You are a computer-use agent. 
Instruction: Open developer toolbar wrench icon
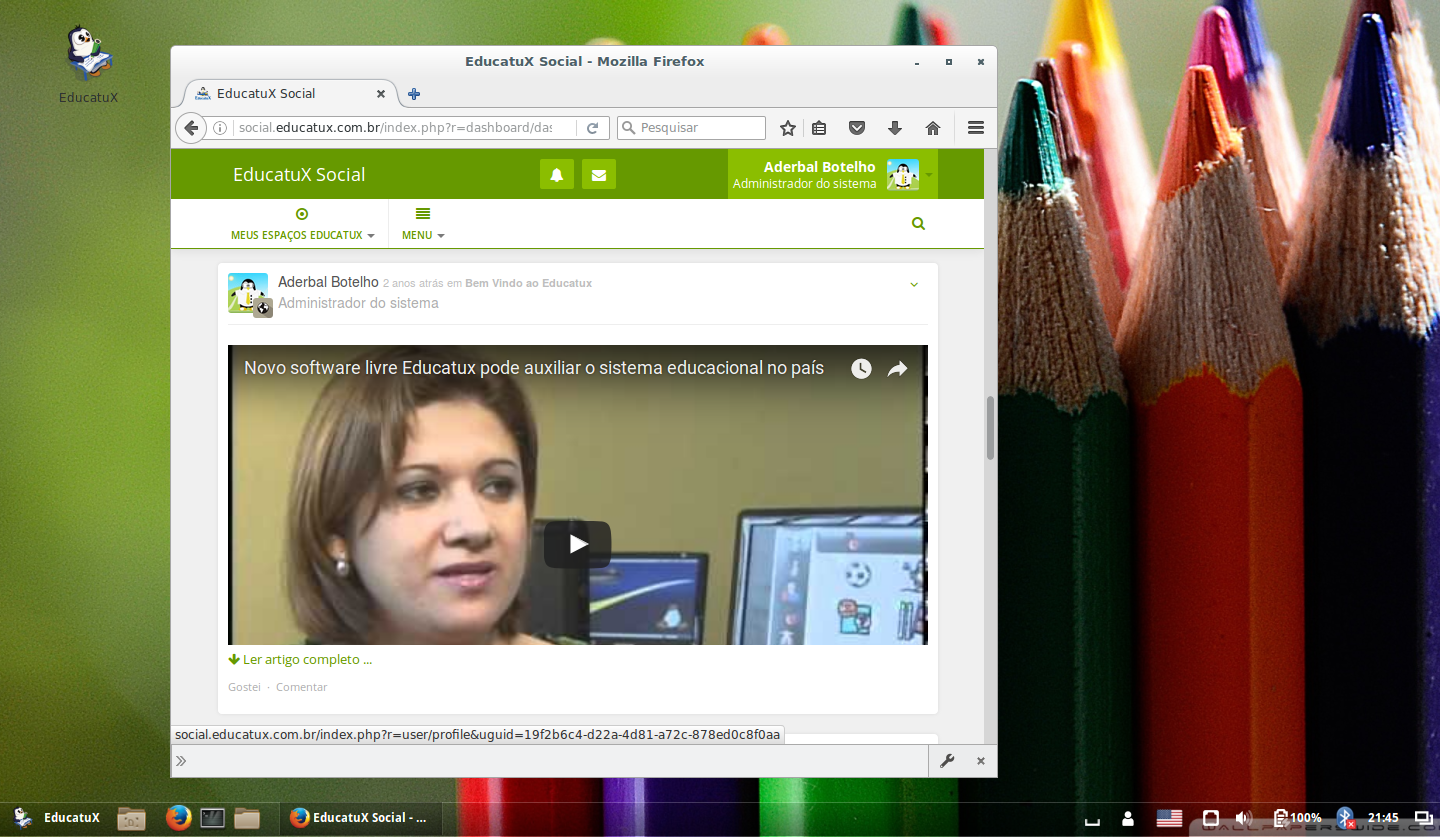pyautogui.click(x=947, y=761)
